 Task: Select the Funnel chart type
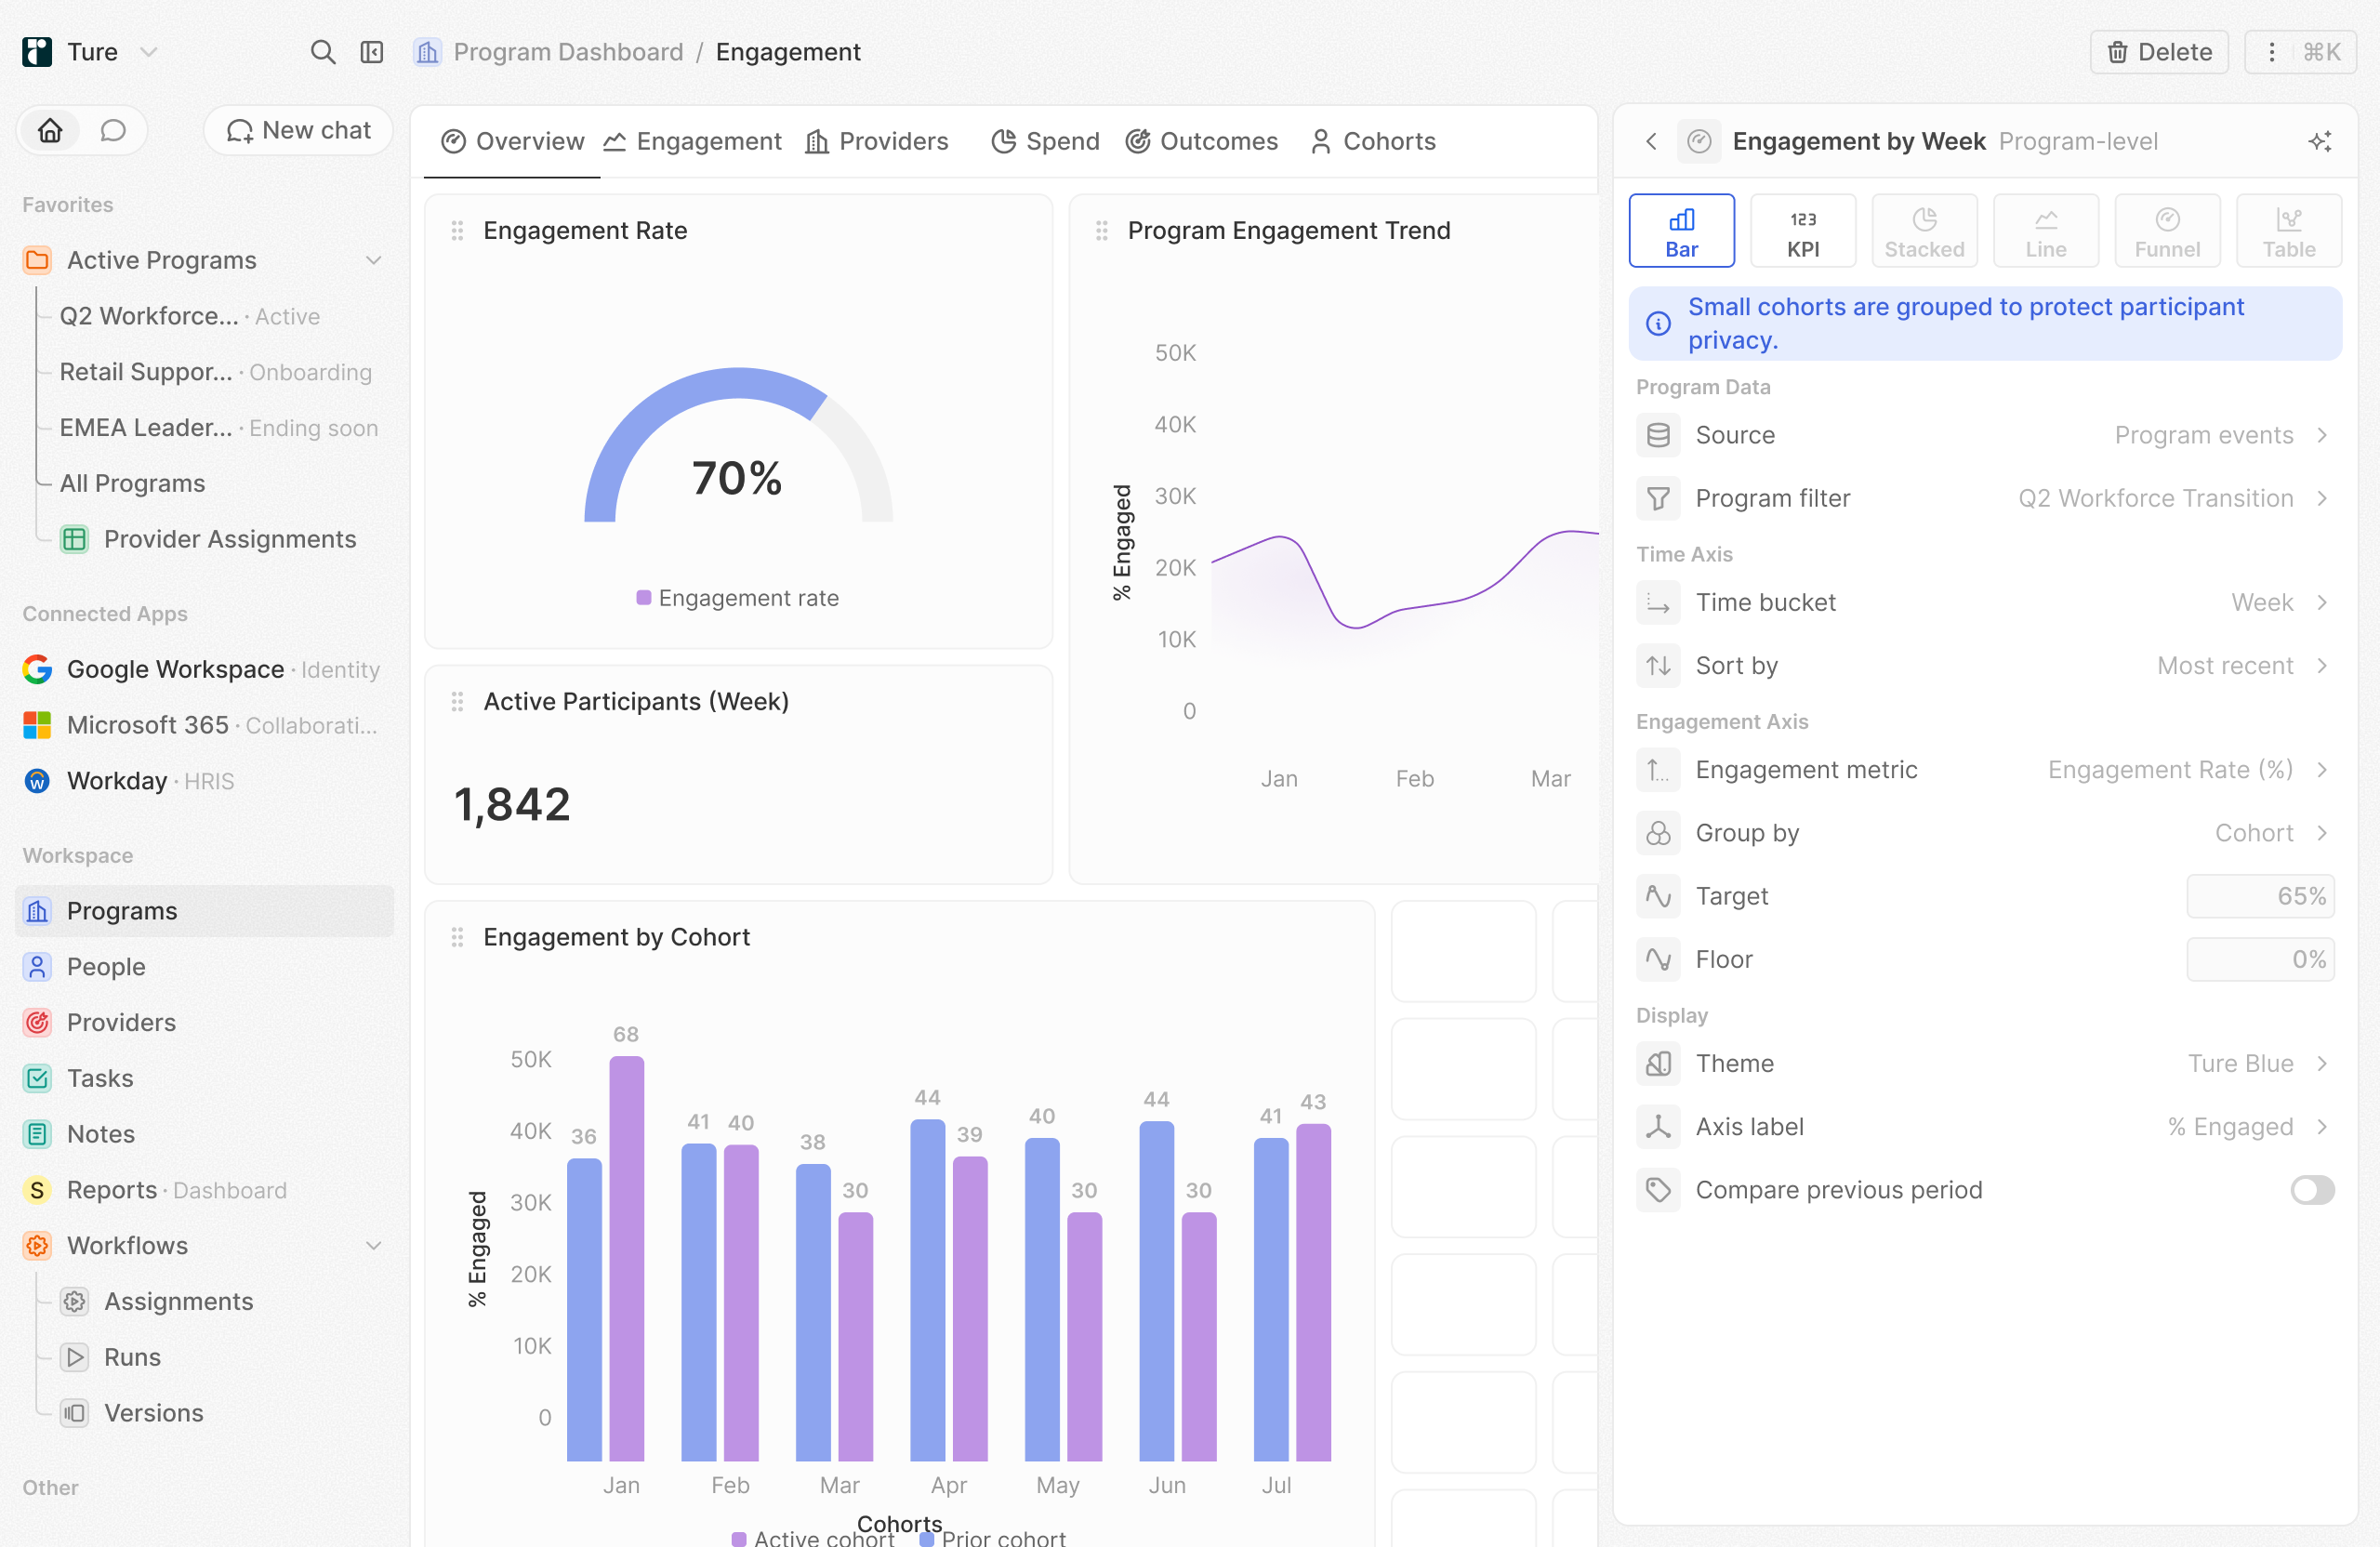pyautogui.click(x=2167, y=231)
